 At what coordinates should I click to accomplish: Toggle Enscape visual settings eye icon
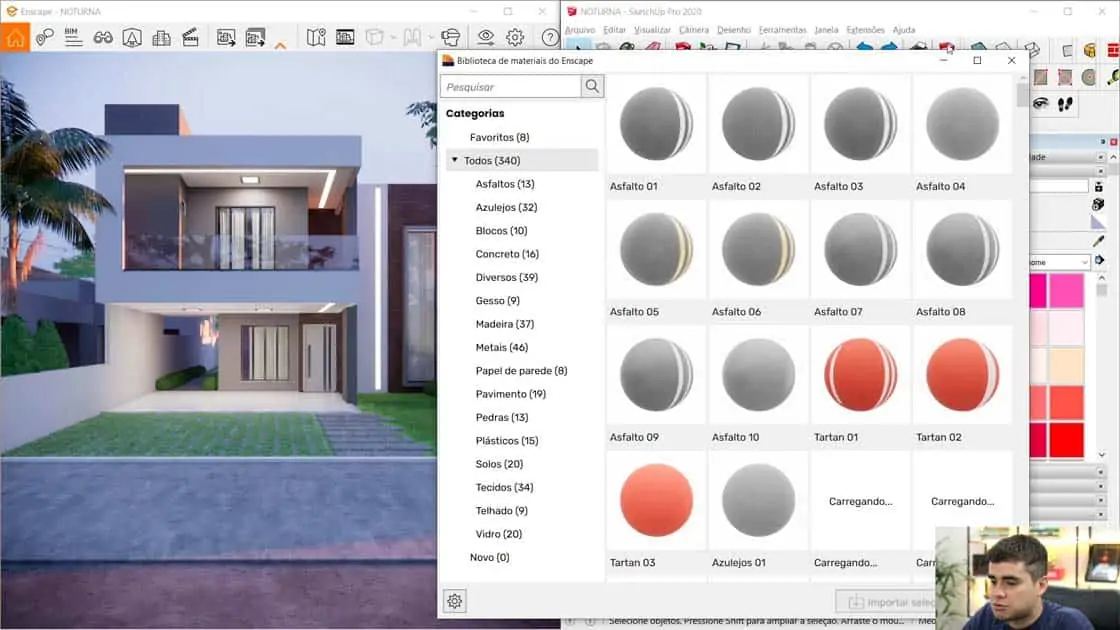(486, 37)
